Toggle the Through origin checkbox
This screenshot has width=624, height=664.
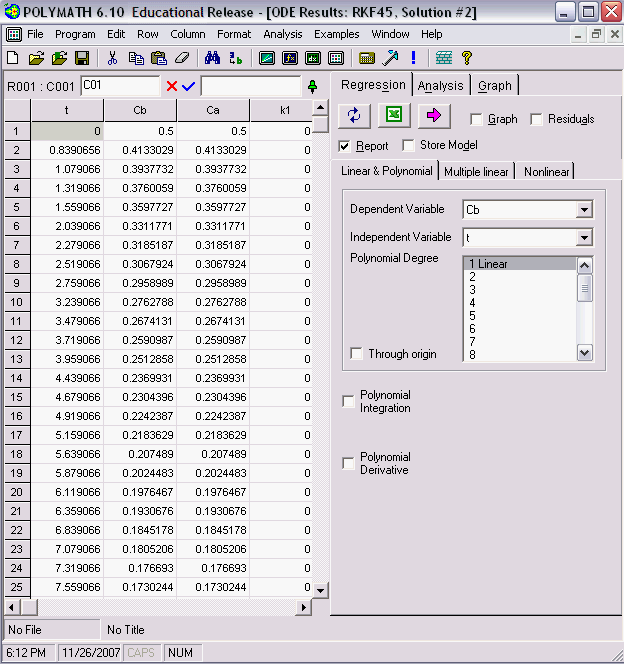click(x=357, y=354)
